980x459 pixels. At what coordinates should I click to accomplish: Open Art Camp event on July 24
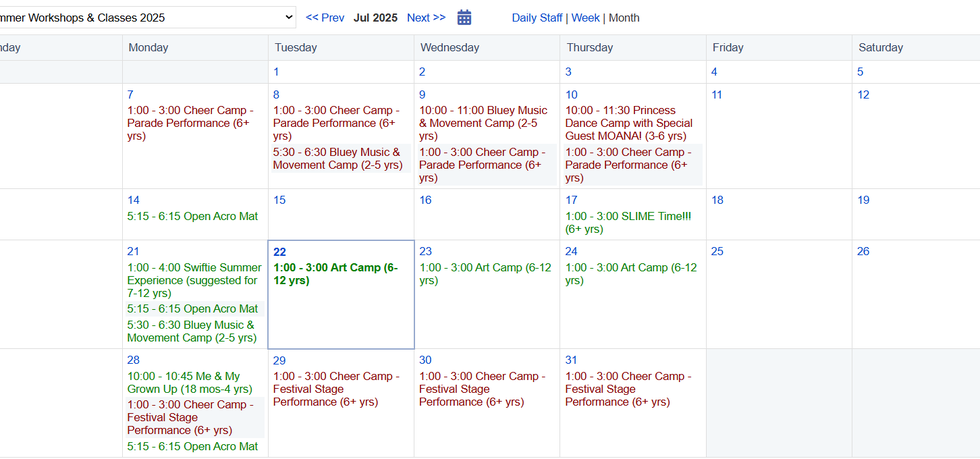631,274
